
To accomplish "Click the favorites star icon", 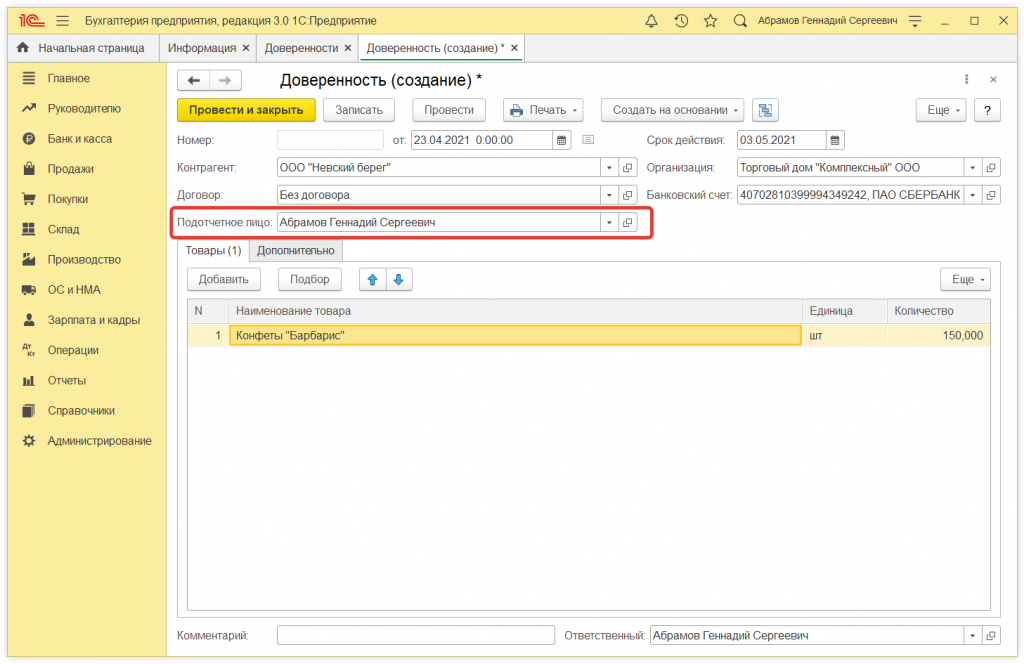I will [x=710, y=20].
